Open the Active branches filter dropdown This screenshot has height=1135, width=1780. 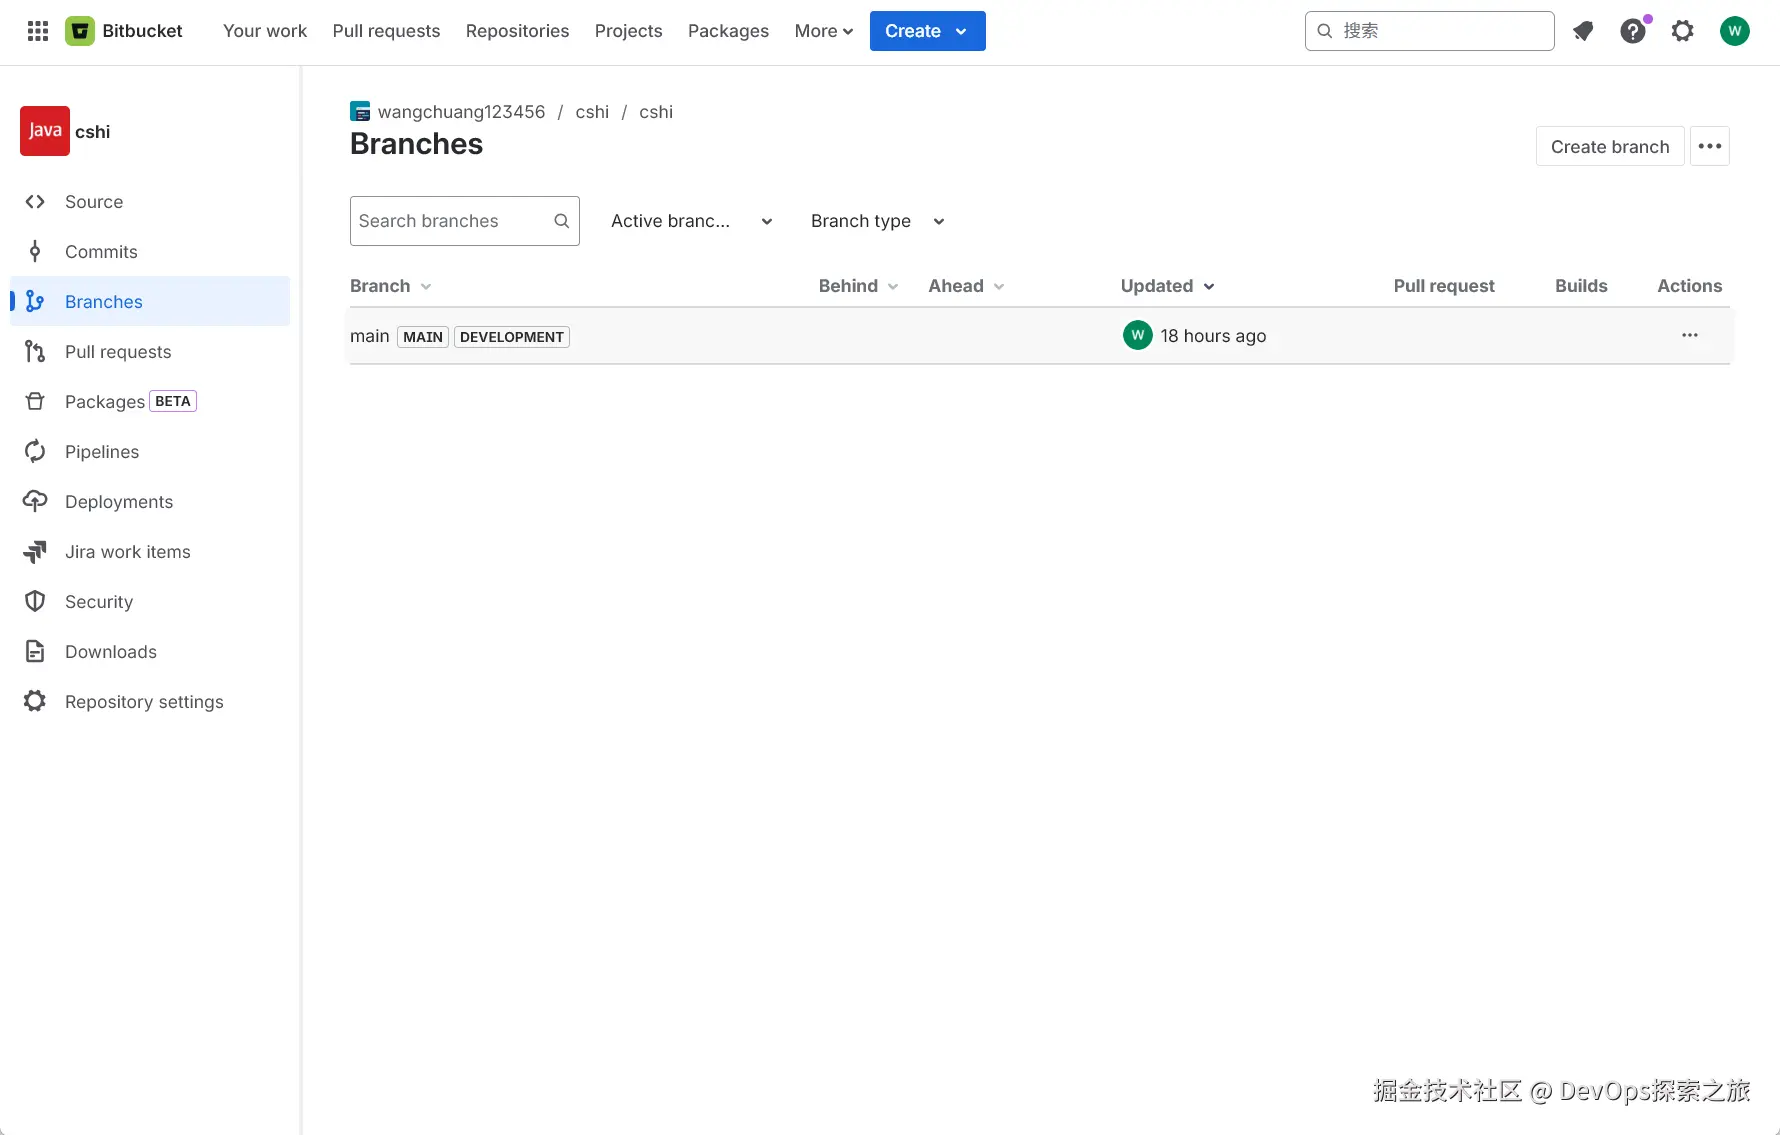pyautogui.click(x=692, y=221)
